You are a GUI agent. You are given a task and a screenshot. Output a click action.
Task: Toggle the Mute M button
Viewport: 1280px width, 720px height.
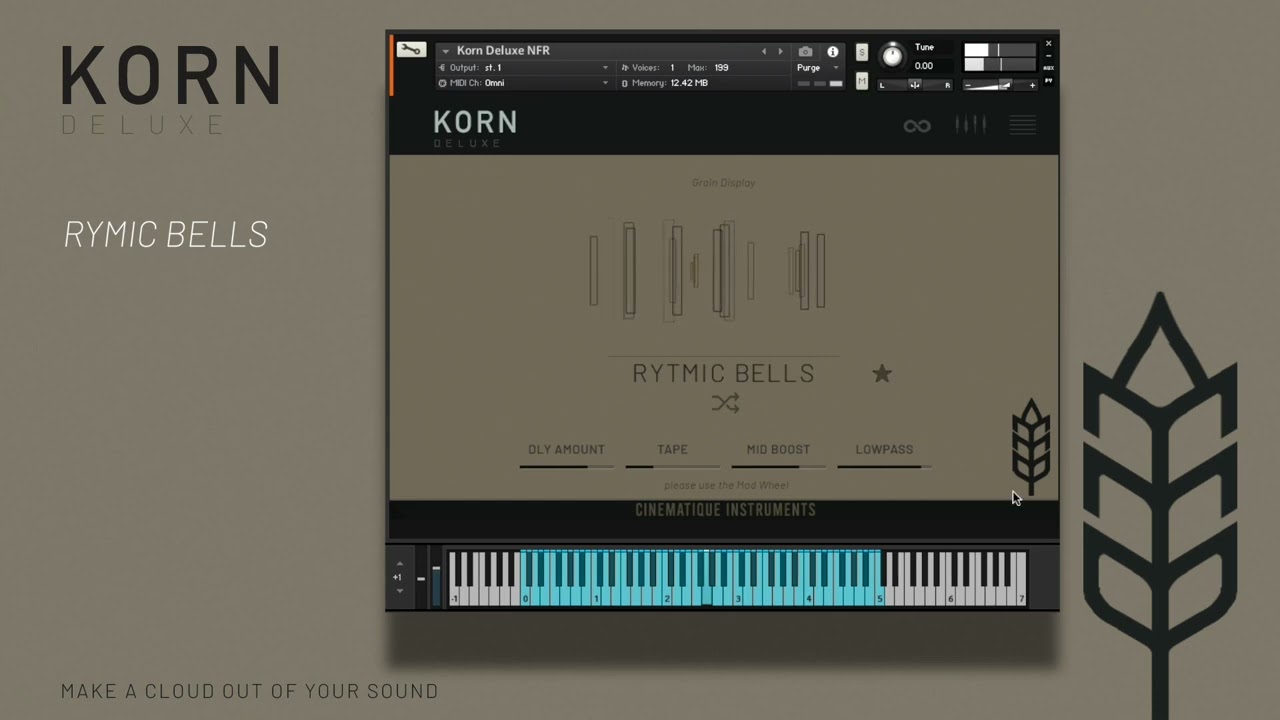click(861, 82)
